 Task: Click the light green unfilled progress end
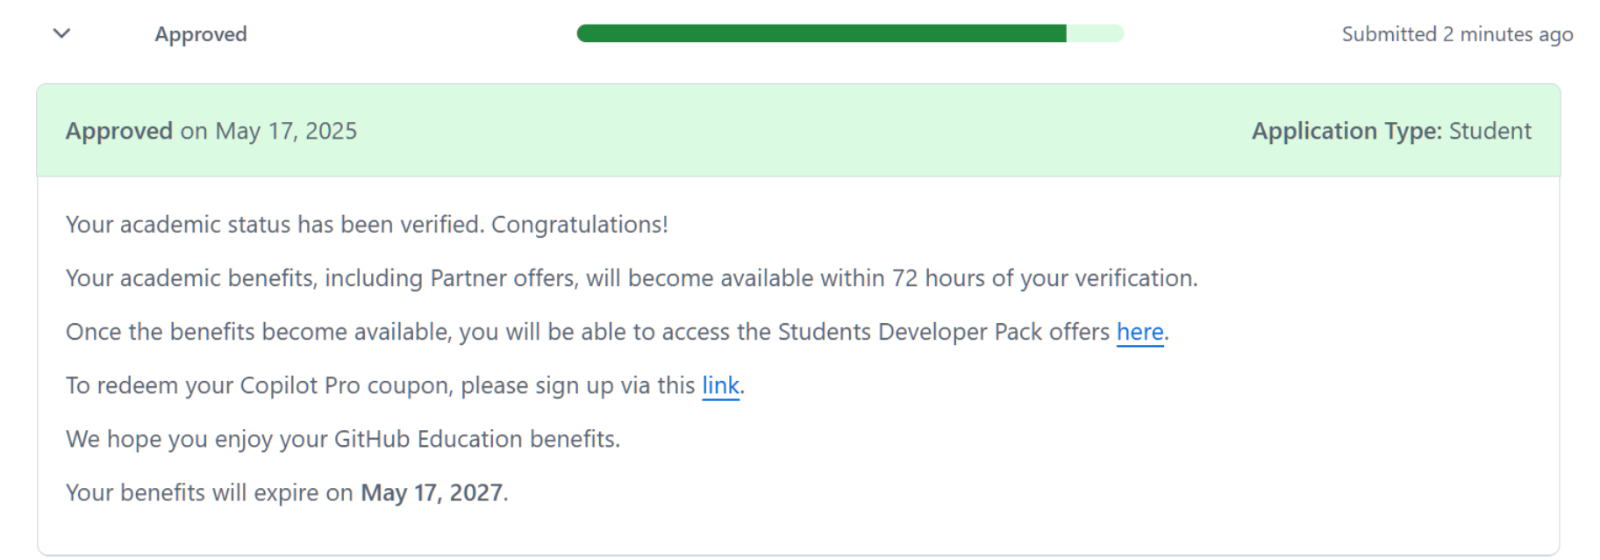point(1096,33)
